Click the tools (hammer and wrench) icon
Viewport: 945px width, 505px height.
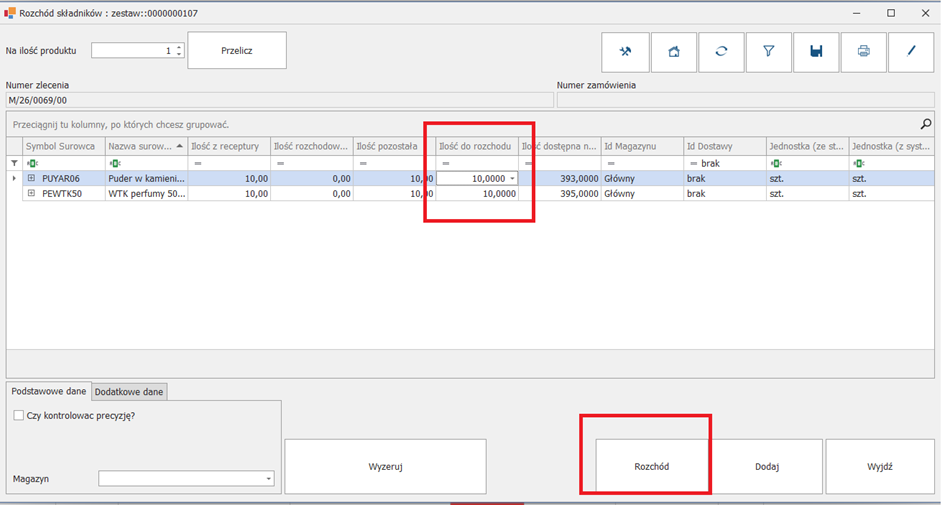pyautogui.click(x=626, y=52)
